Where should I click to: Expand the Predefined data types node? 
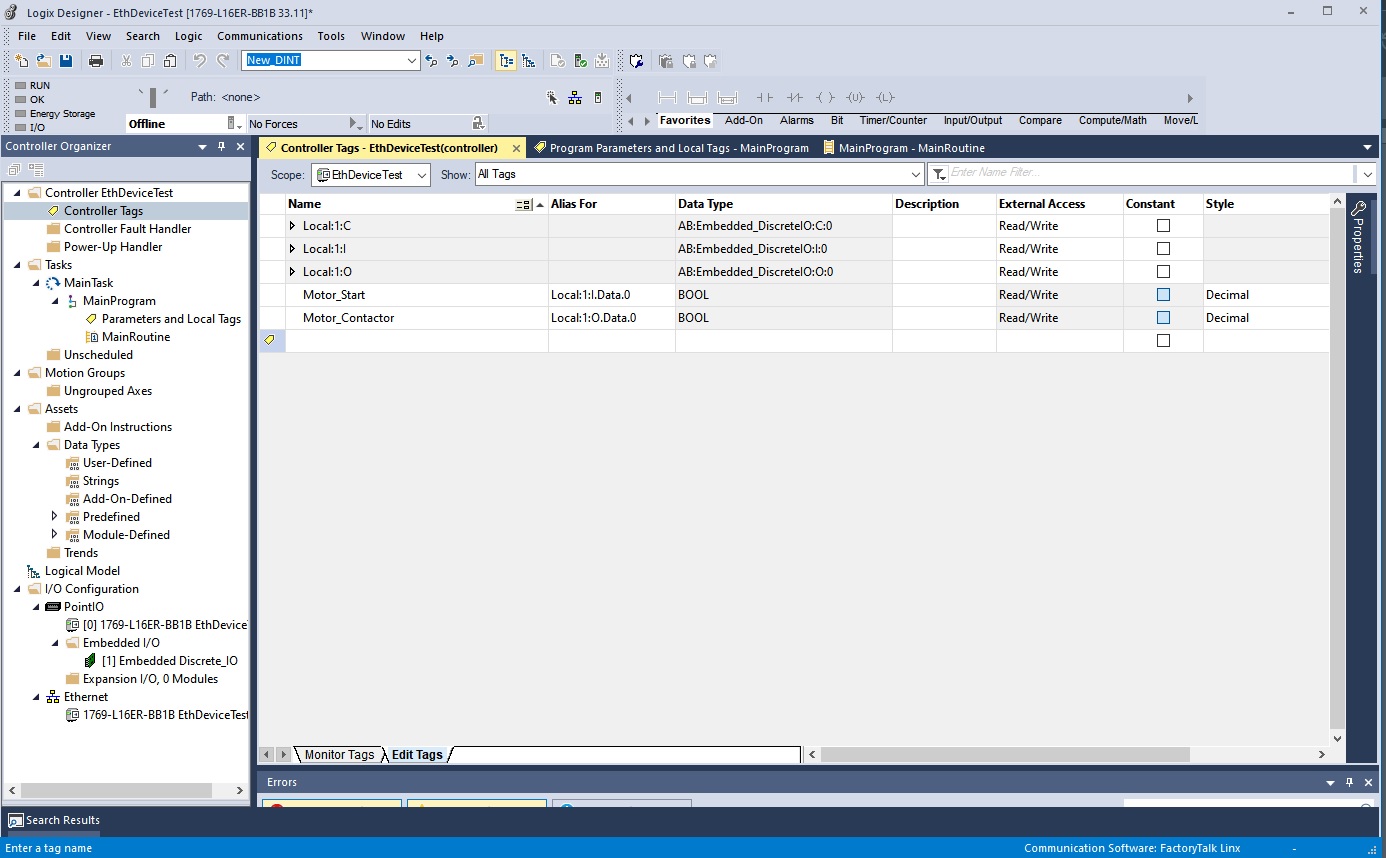click(54, 517)
